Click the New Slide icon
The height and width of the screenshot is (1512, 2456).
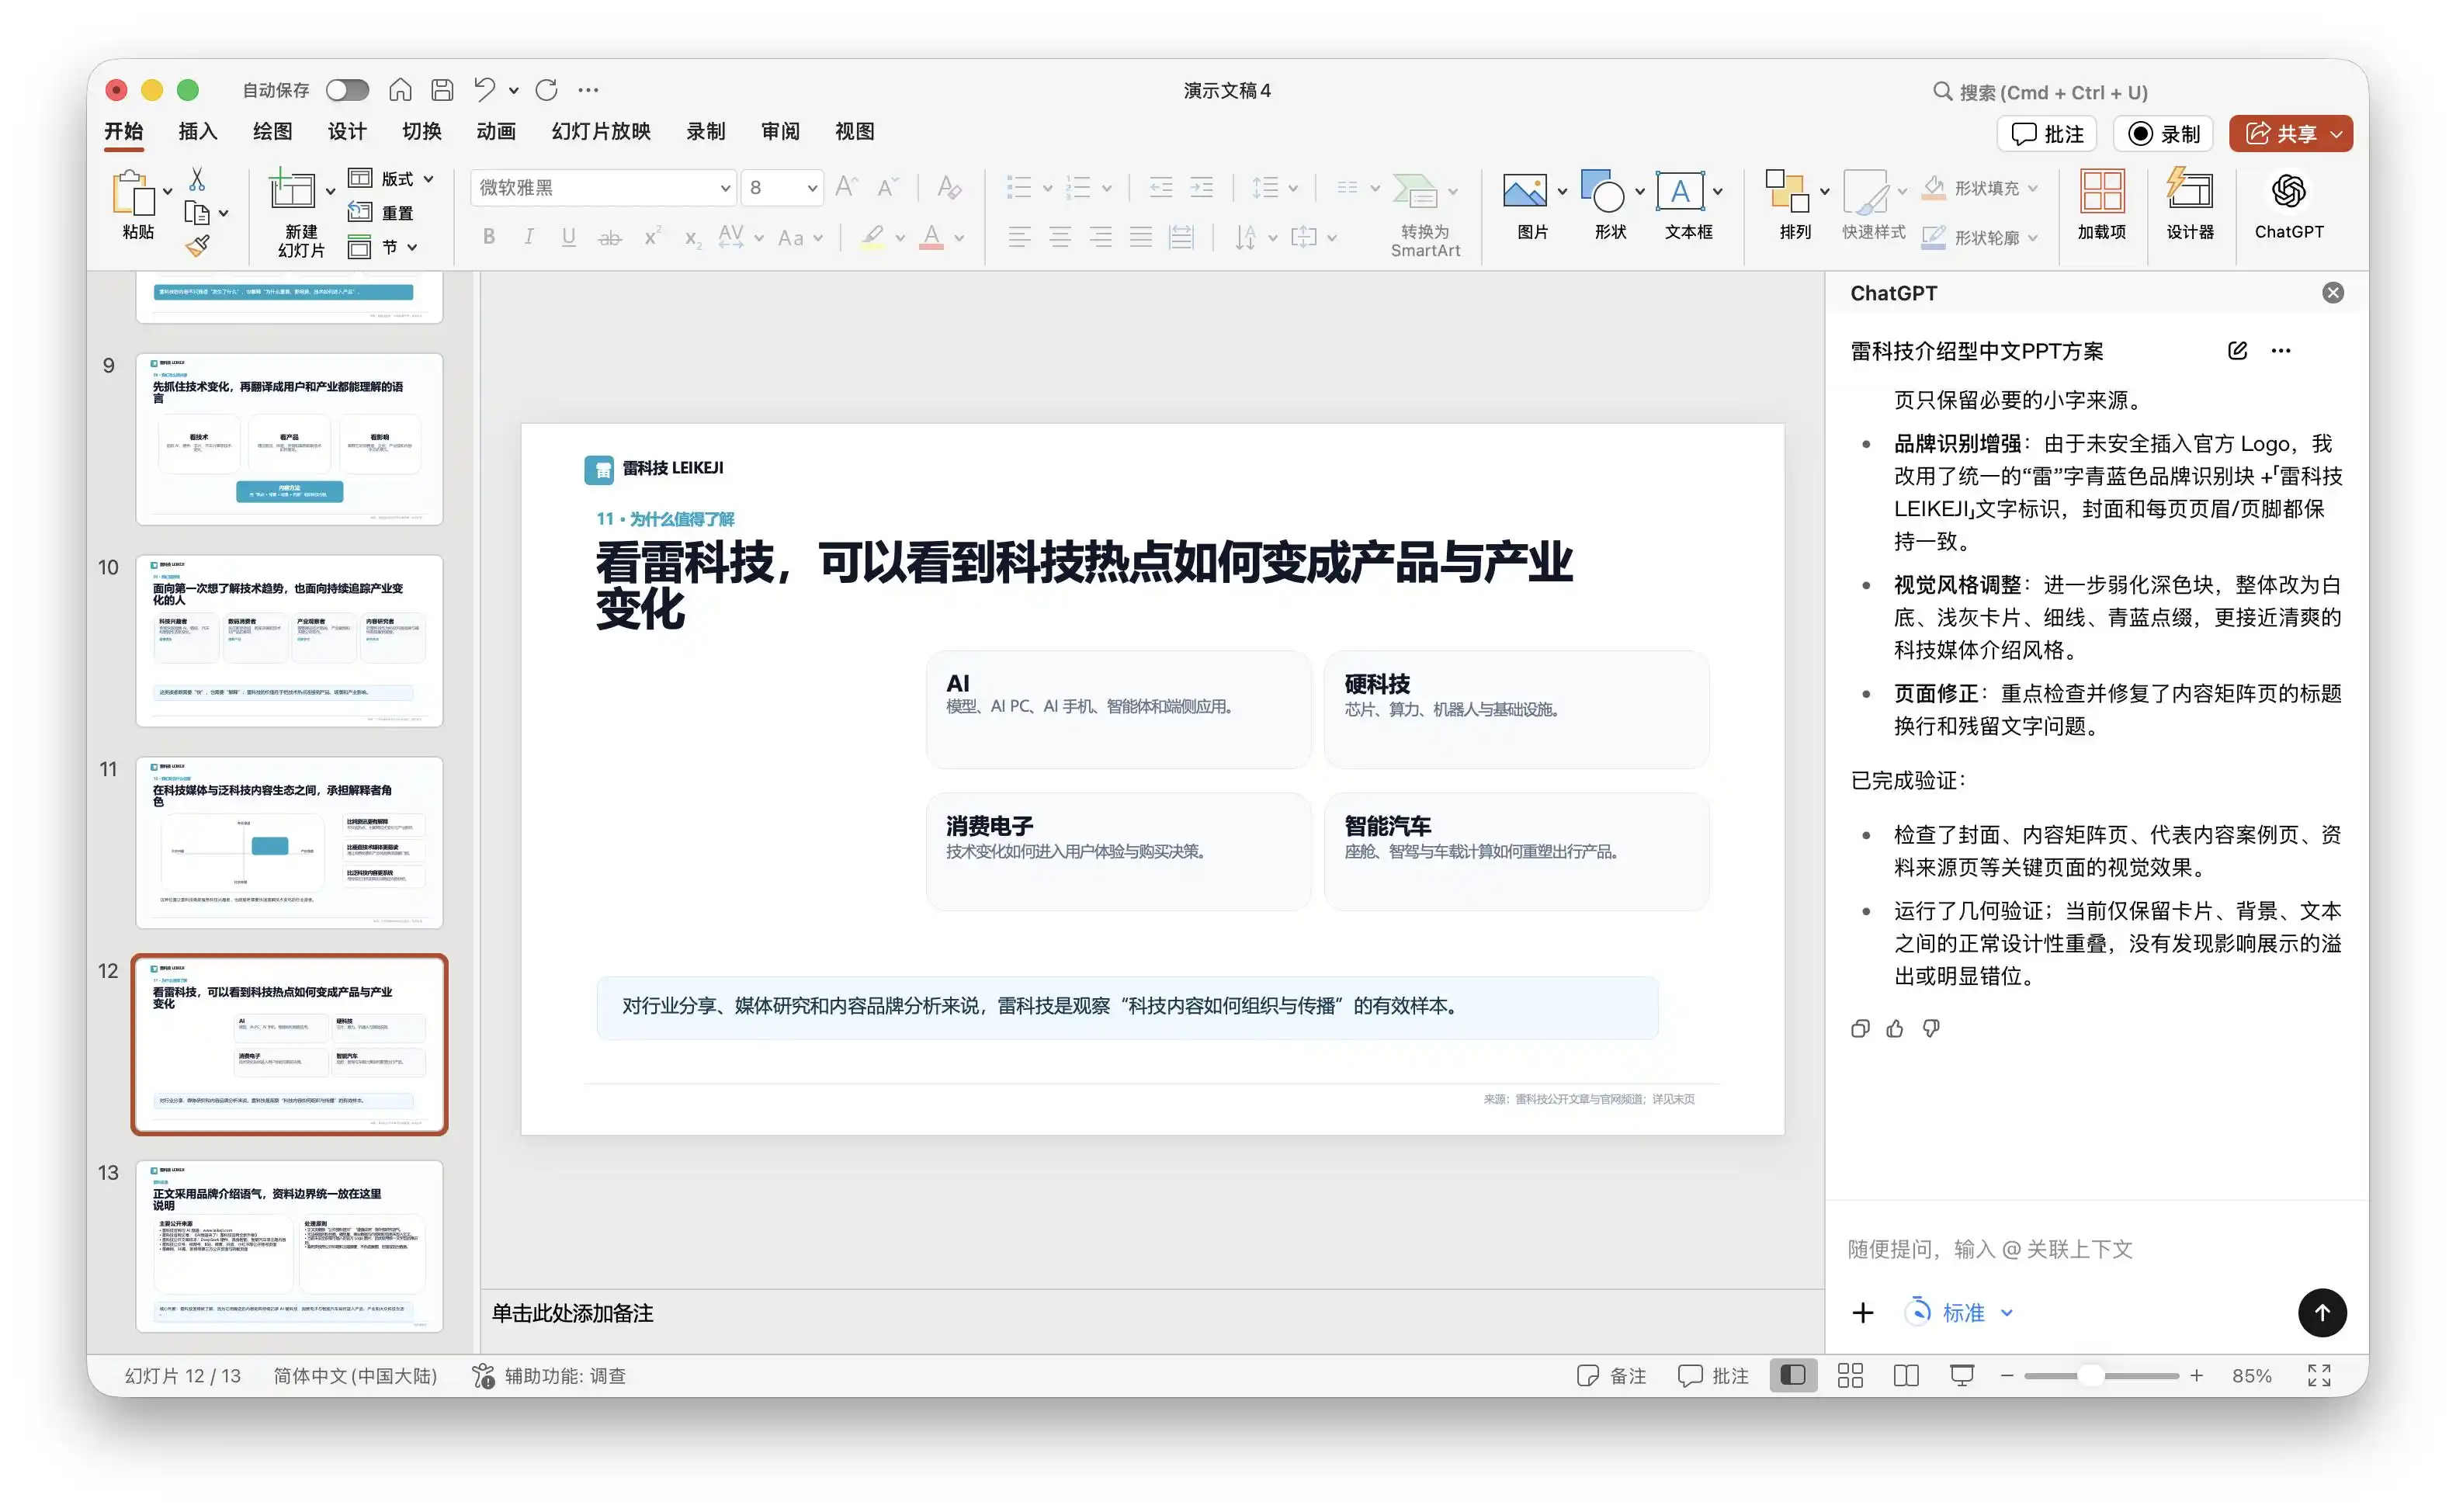(x=292, y=189)
